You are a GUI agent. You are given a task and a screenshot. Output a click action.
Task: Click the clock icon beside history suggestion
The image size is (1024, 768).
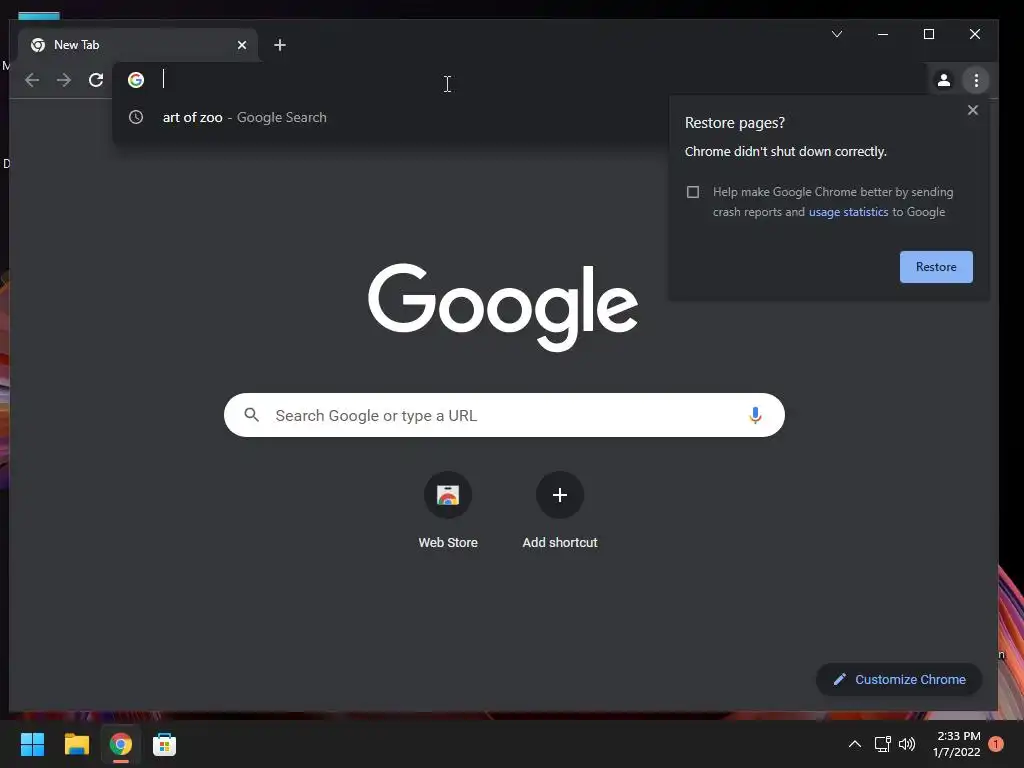pos(136,117)
